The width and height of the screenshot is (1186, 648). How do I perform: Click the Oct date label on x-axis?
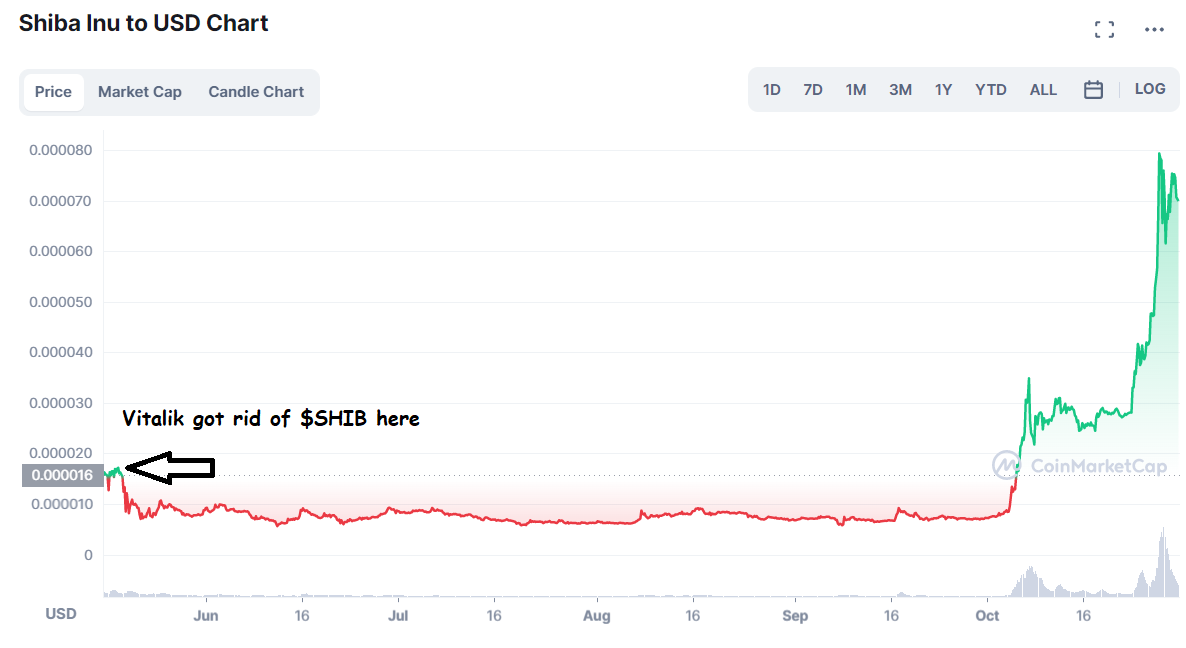[987, 615]
